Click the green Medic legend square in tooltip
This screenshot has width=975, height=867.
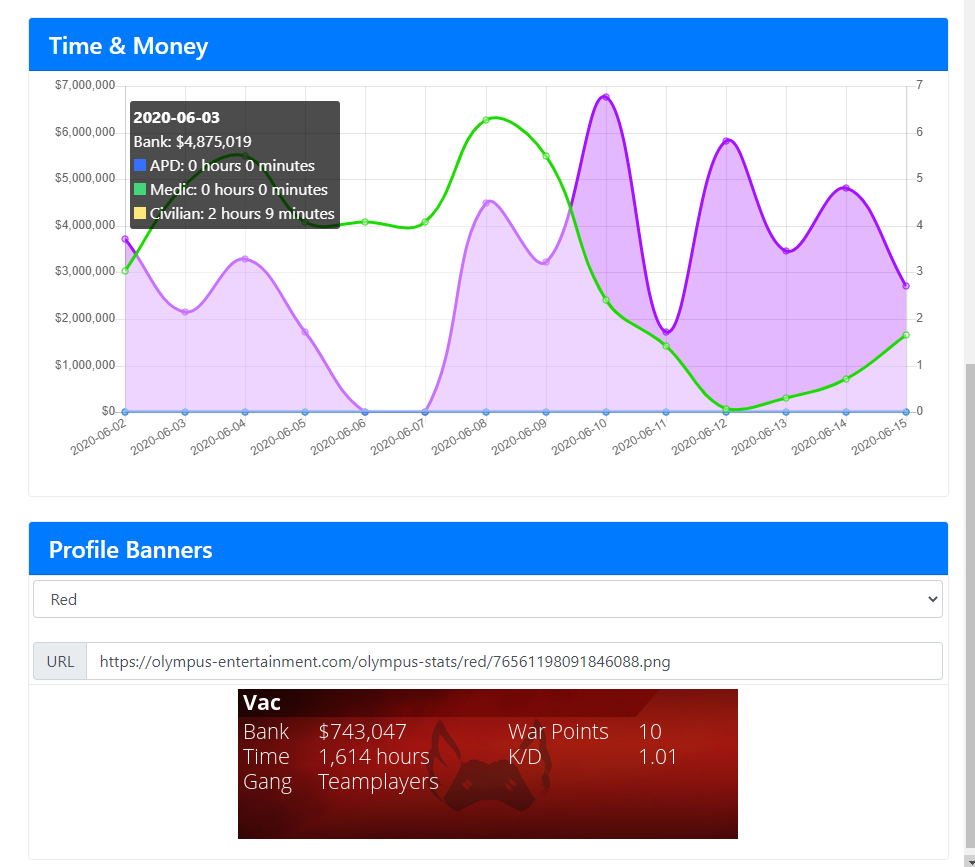click(140, 189)
